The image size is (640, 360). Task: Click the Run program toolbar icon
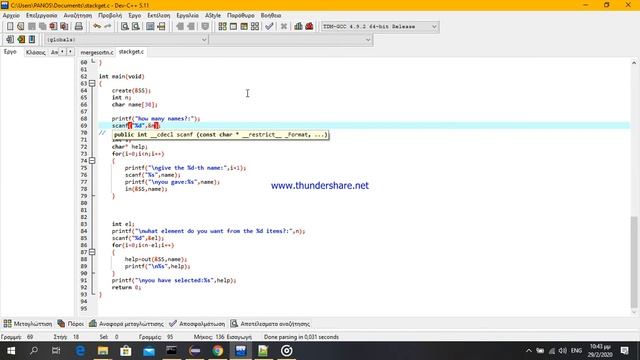coord(233,27)
